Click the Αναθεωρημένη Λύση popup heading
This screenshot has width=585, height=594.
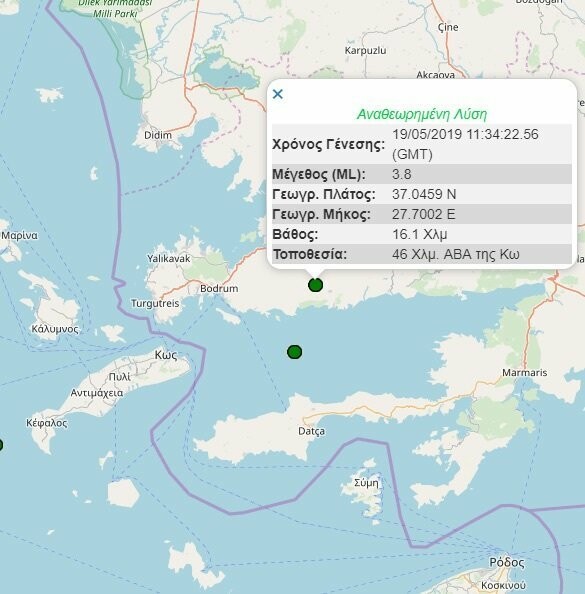[x=422, y=114]
